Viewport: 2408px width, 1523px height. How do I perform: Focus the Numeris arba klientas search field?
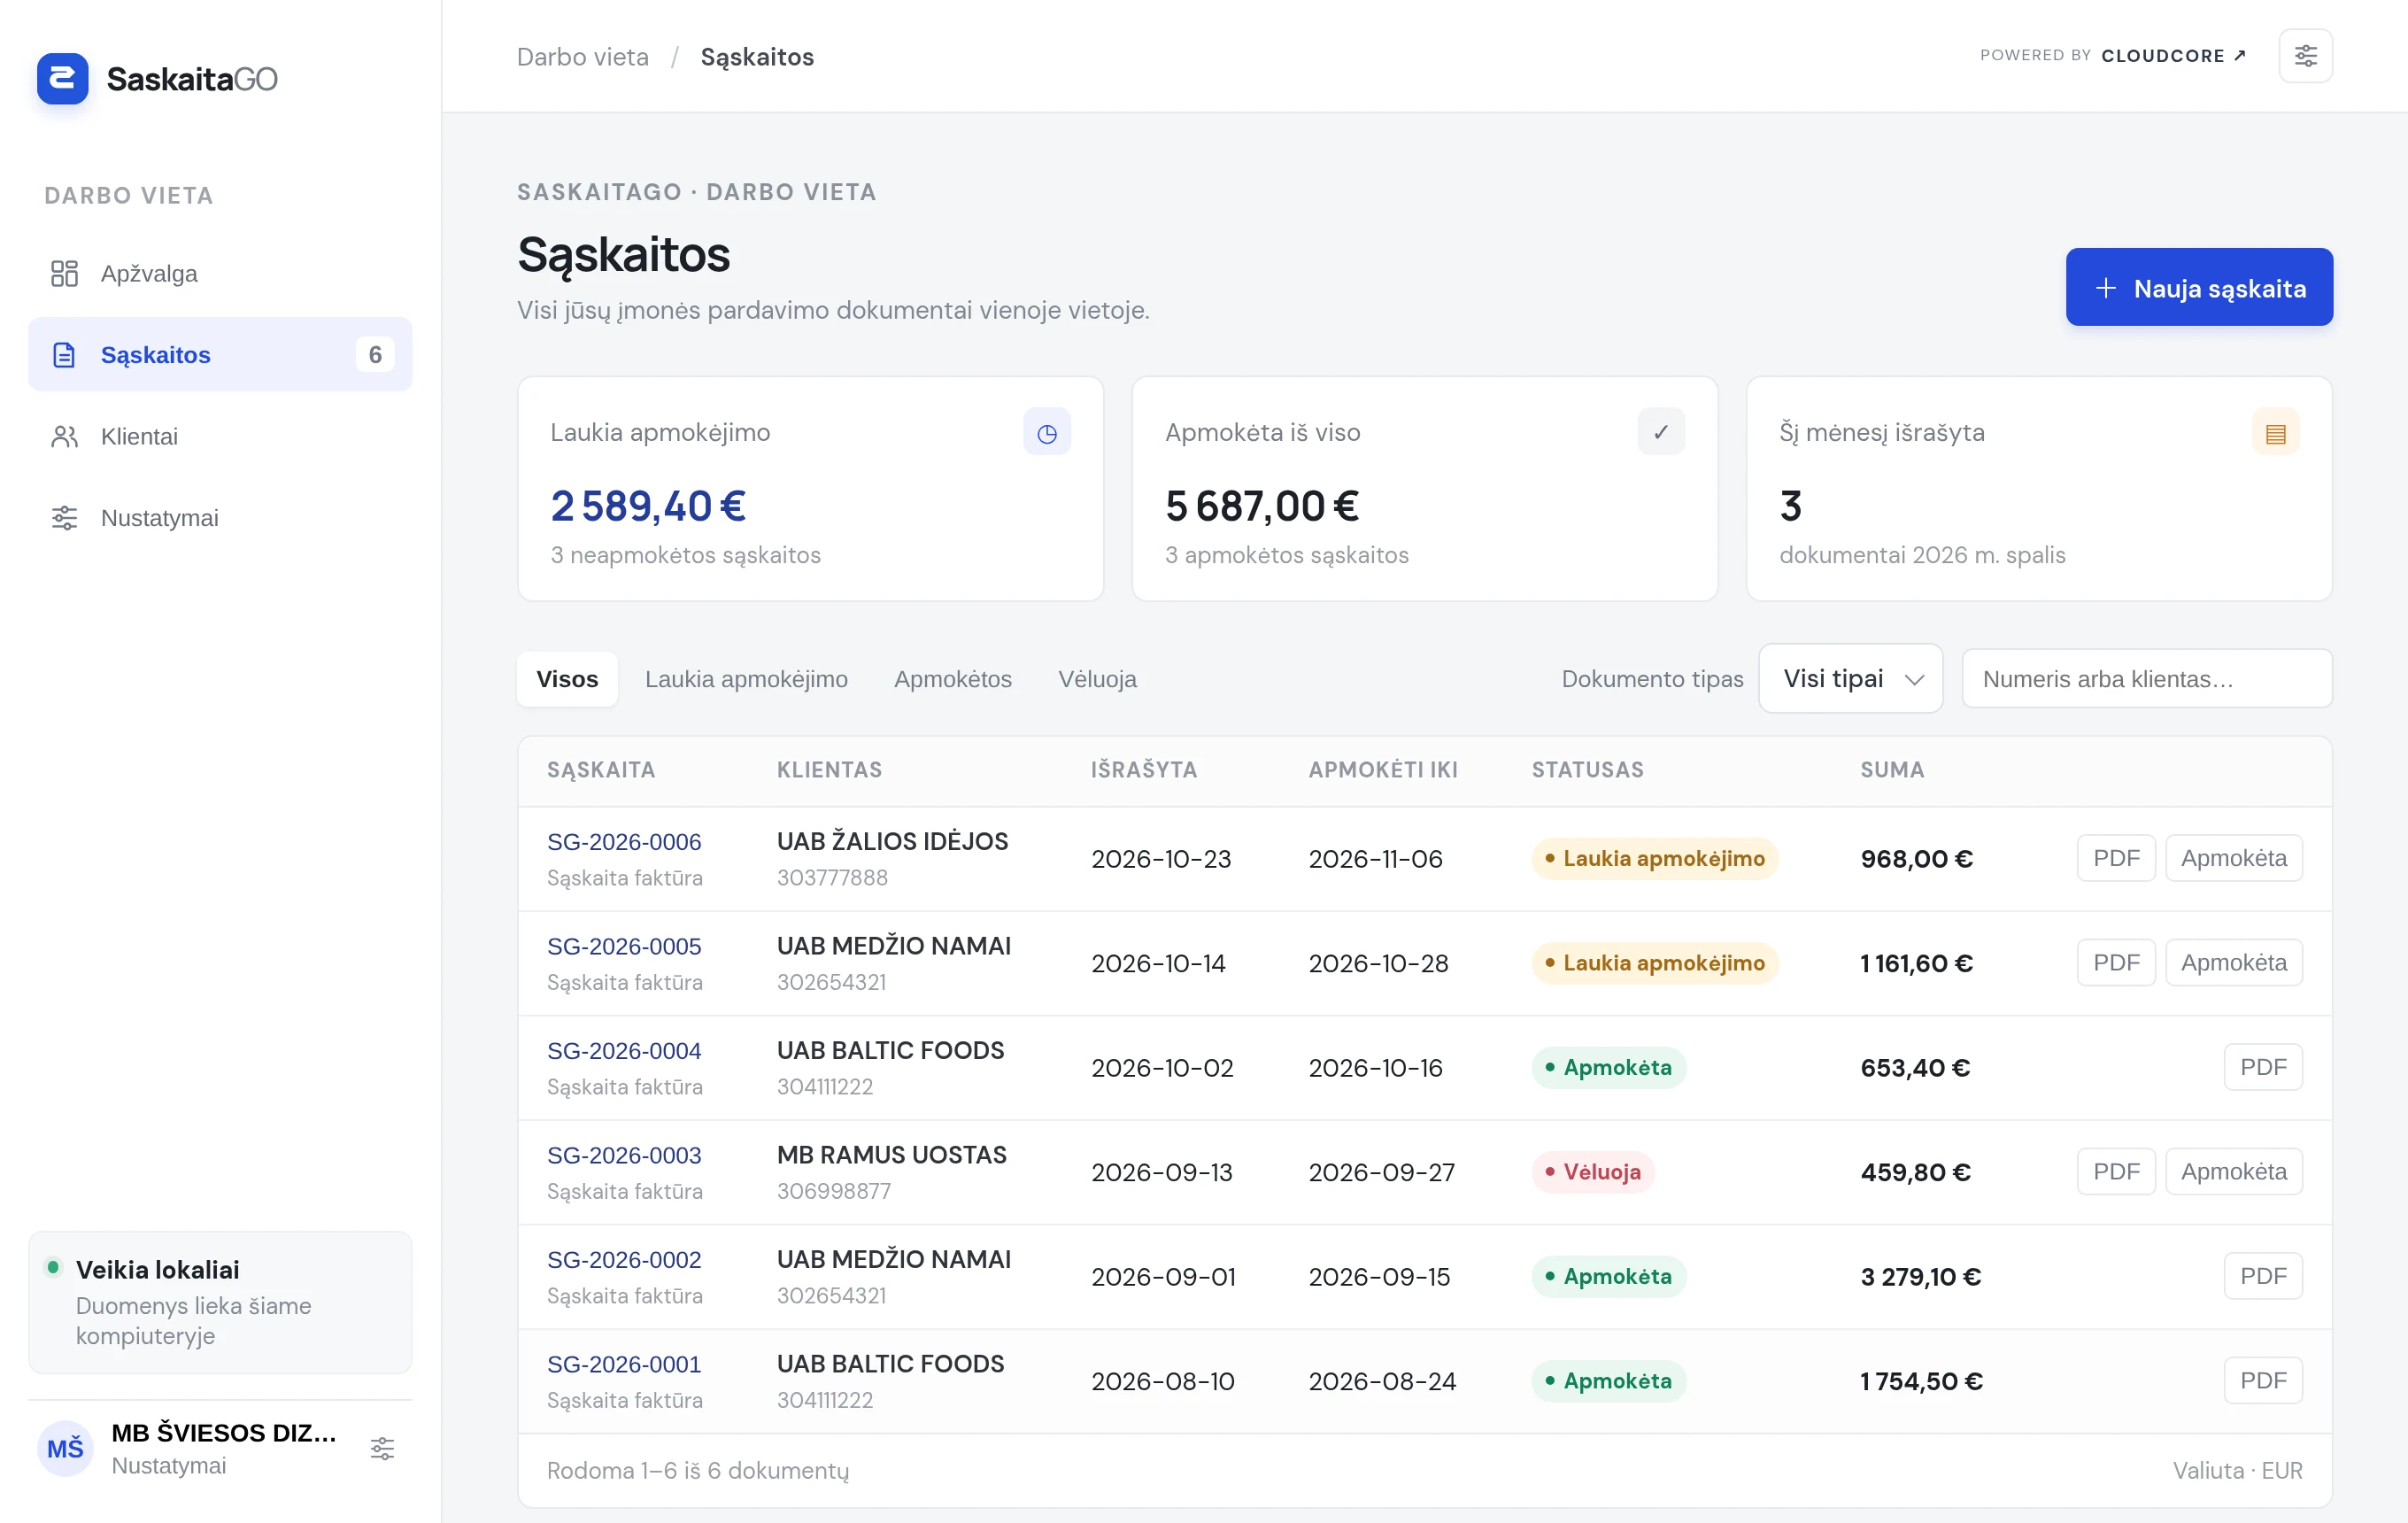[2147, 679]
